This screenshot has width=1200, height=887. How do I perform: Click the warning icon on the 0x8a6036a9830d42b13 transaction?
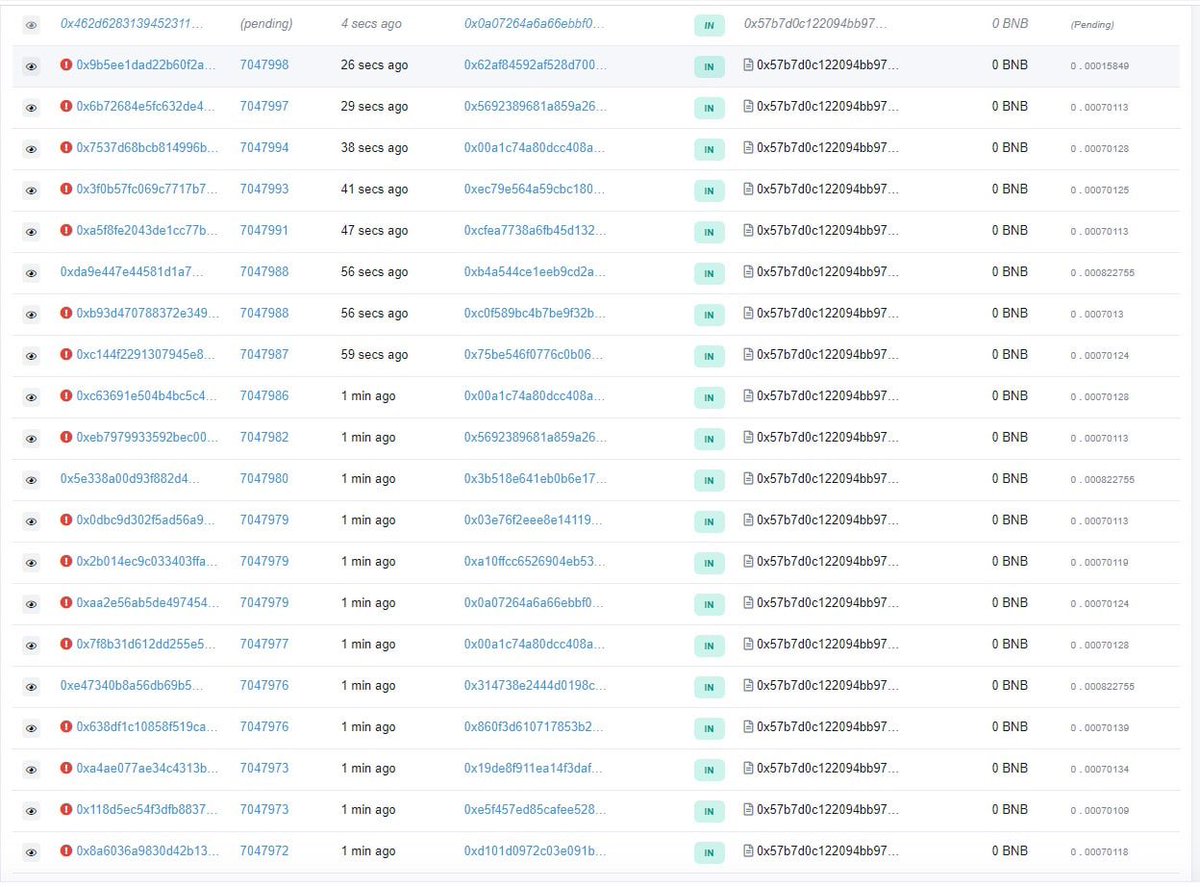pos(65,851)
